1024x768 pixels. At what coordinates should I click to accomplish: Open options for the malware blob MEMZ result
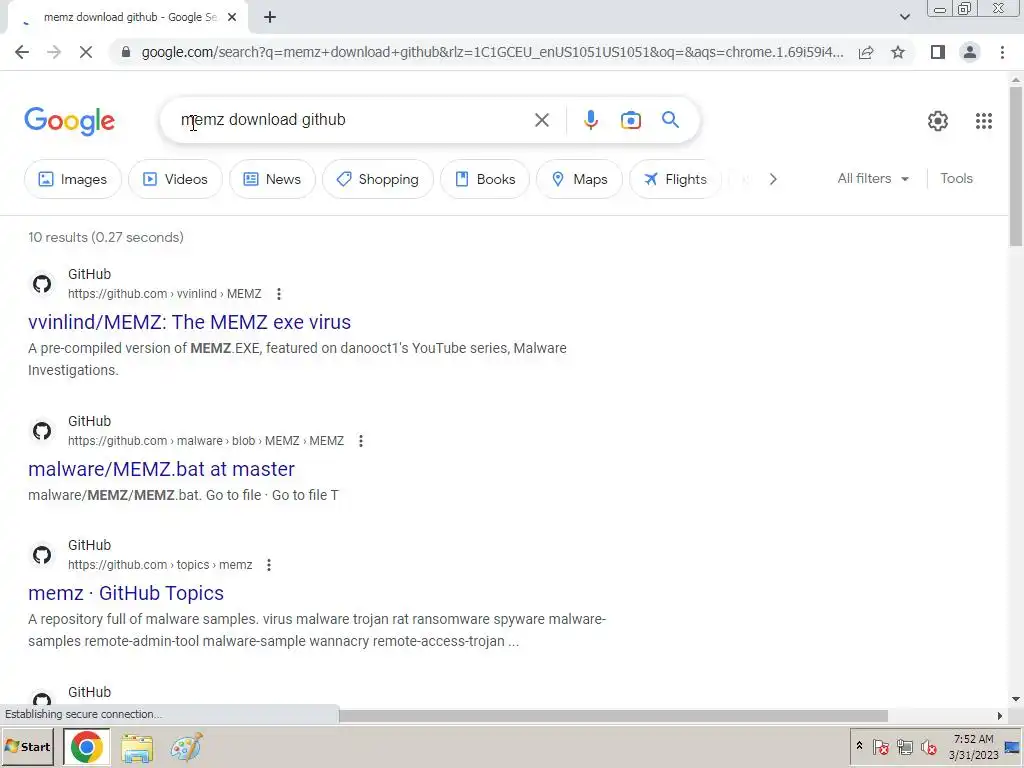360,441
